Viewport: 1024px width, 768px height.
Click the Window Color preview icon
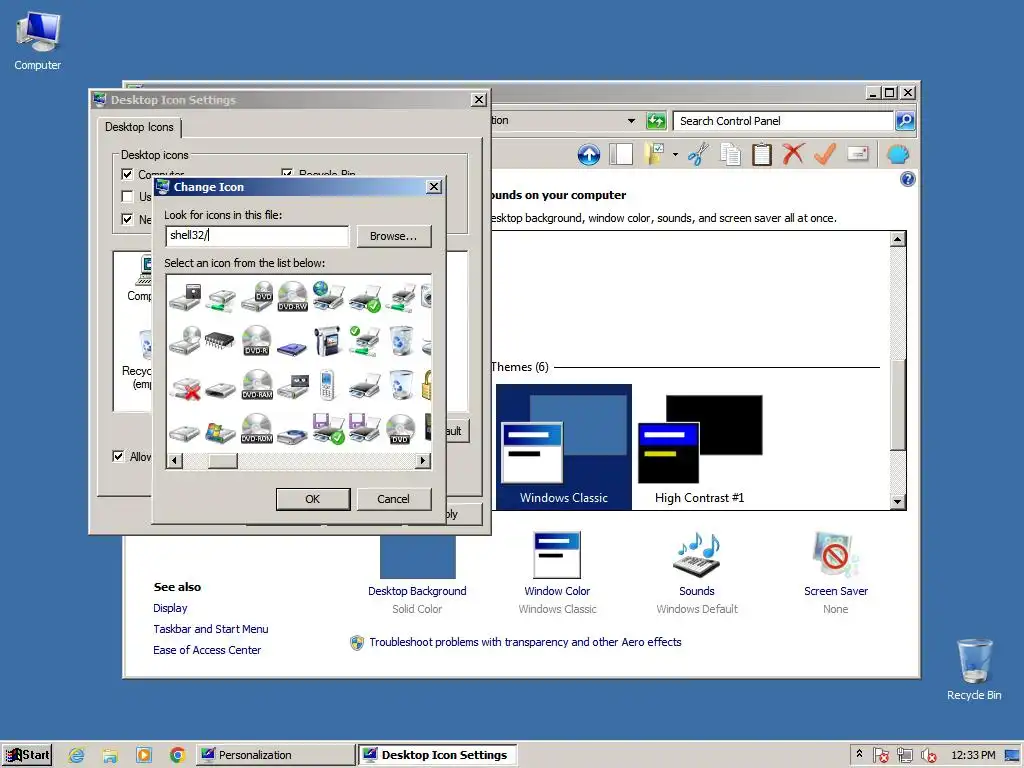557,555
